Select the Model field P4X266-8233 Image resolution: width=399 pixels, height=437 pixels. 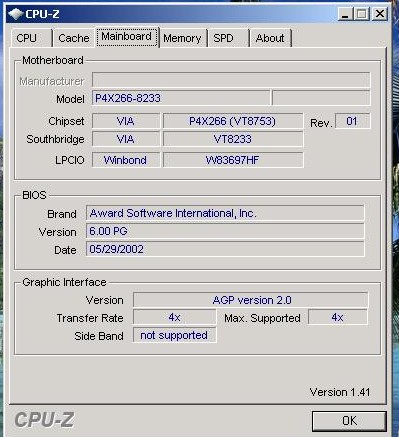(181, 98)
